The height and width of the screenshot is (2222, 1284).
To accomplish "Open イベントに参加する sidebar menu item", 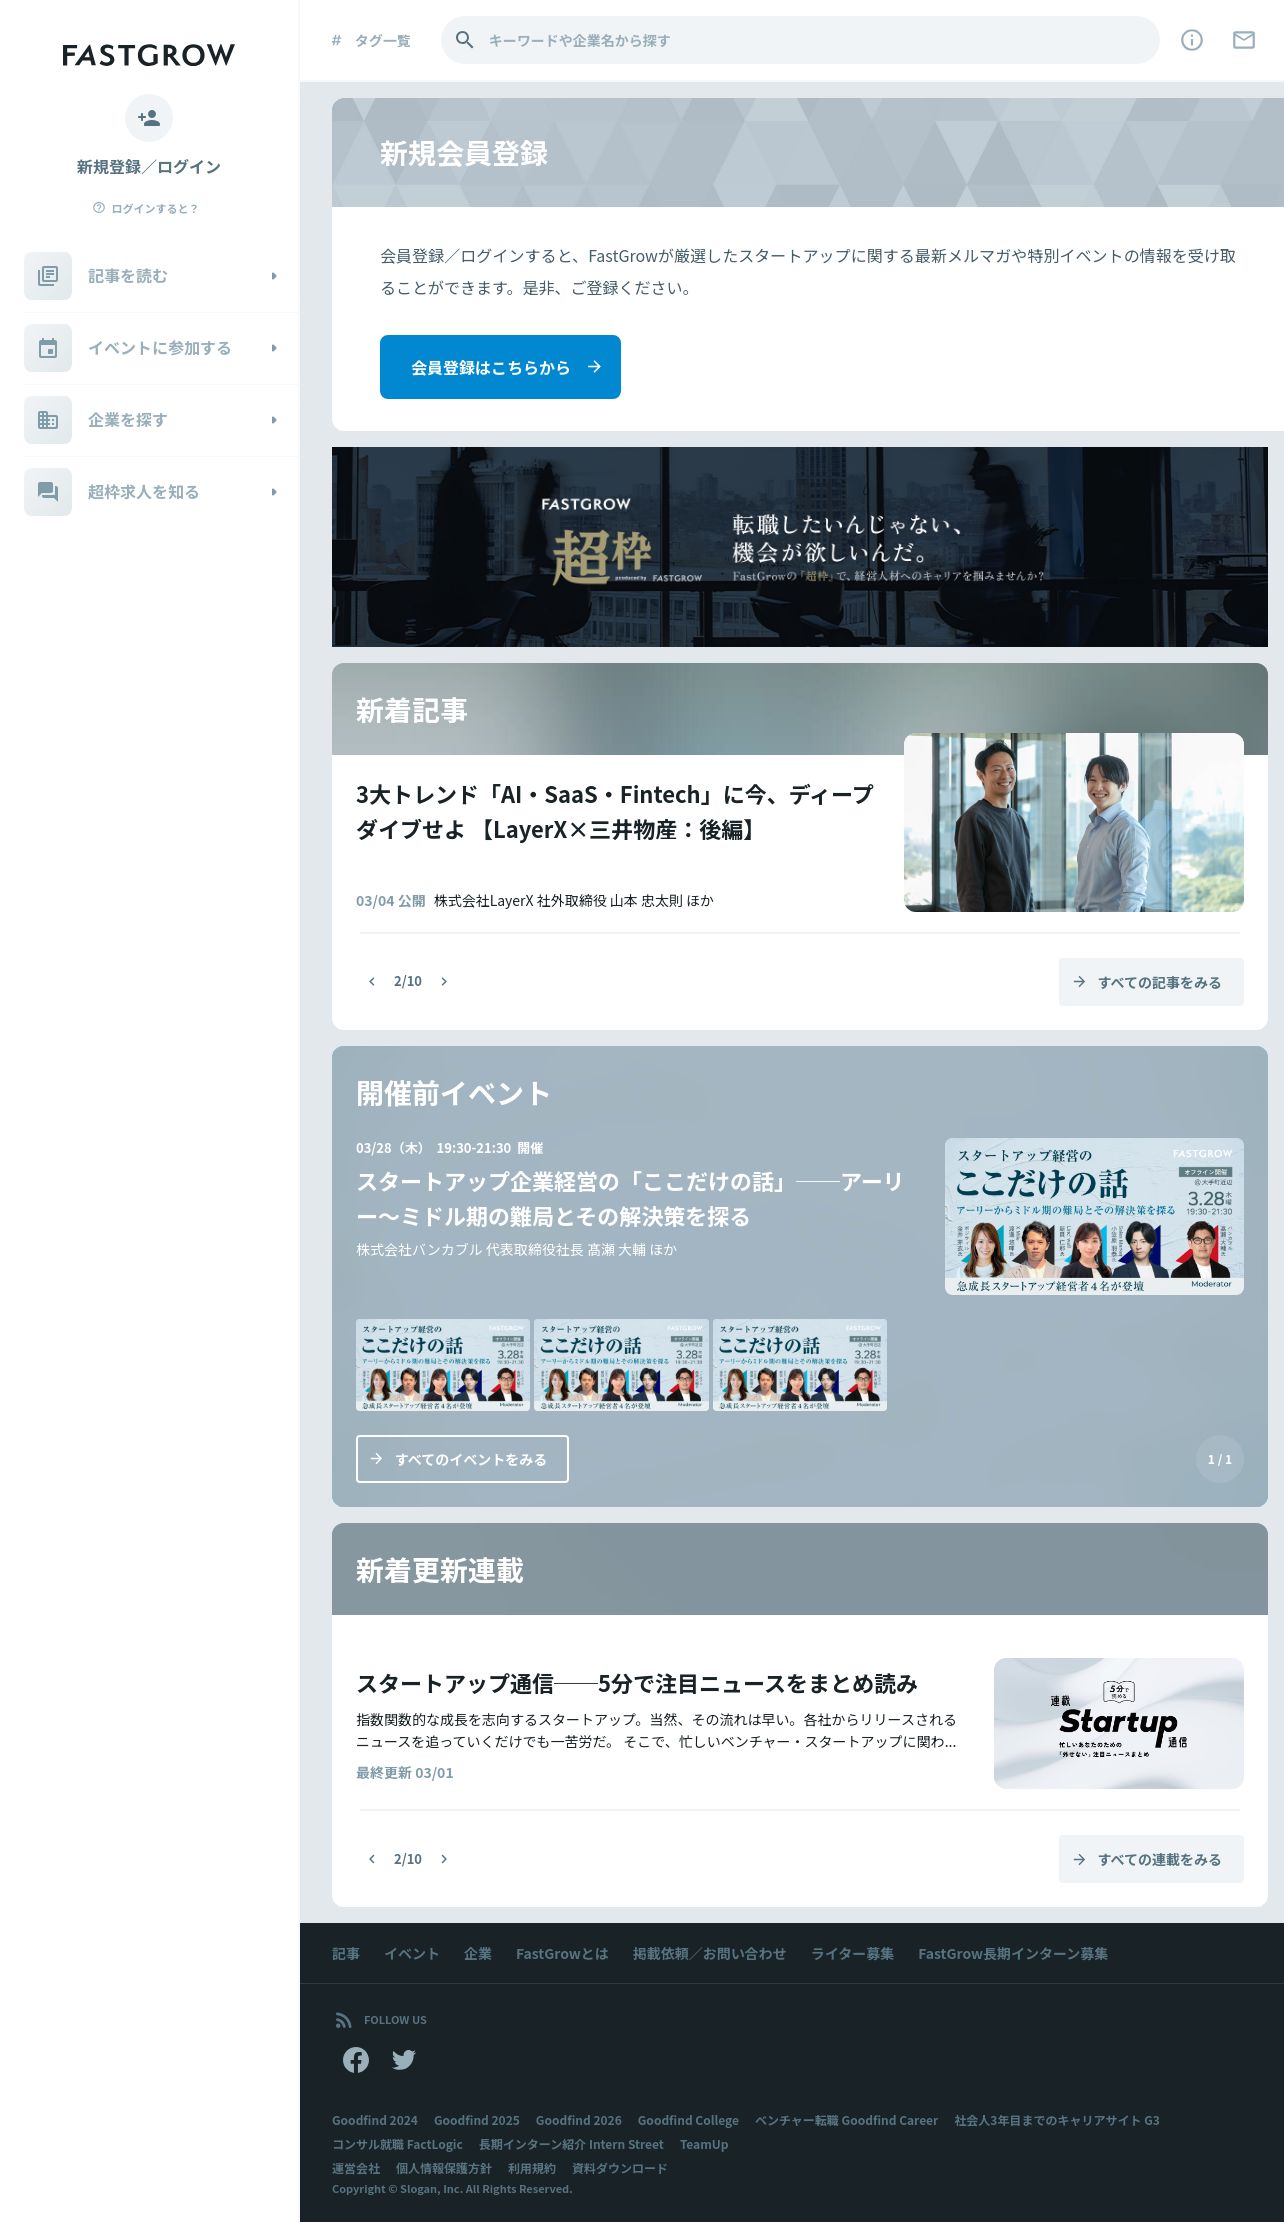I will click(161, 348).
